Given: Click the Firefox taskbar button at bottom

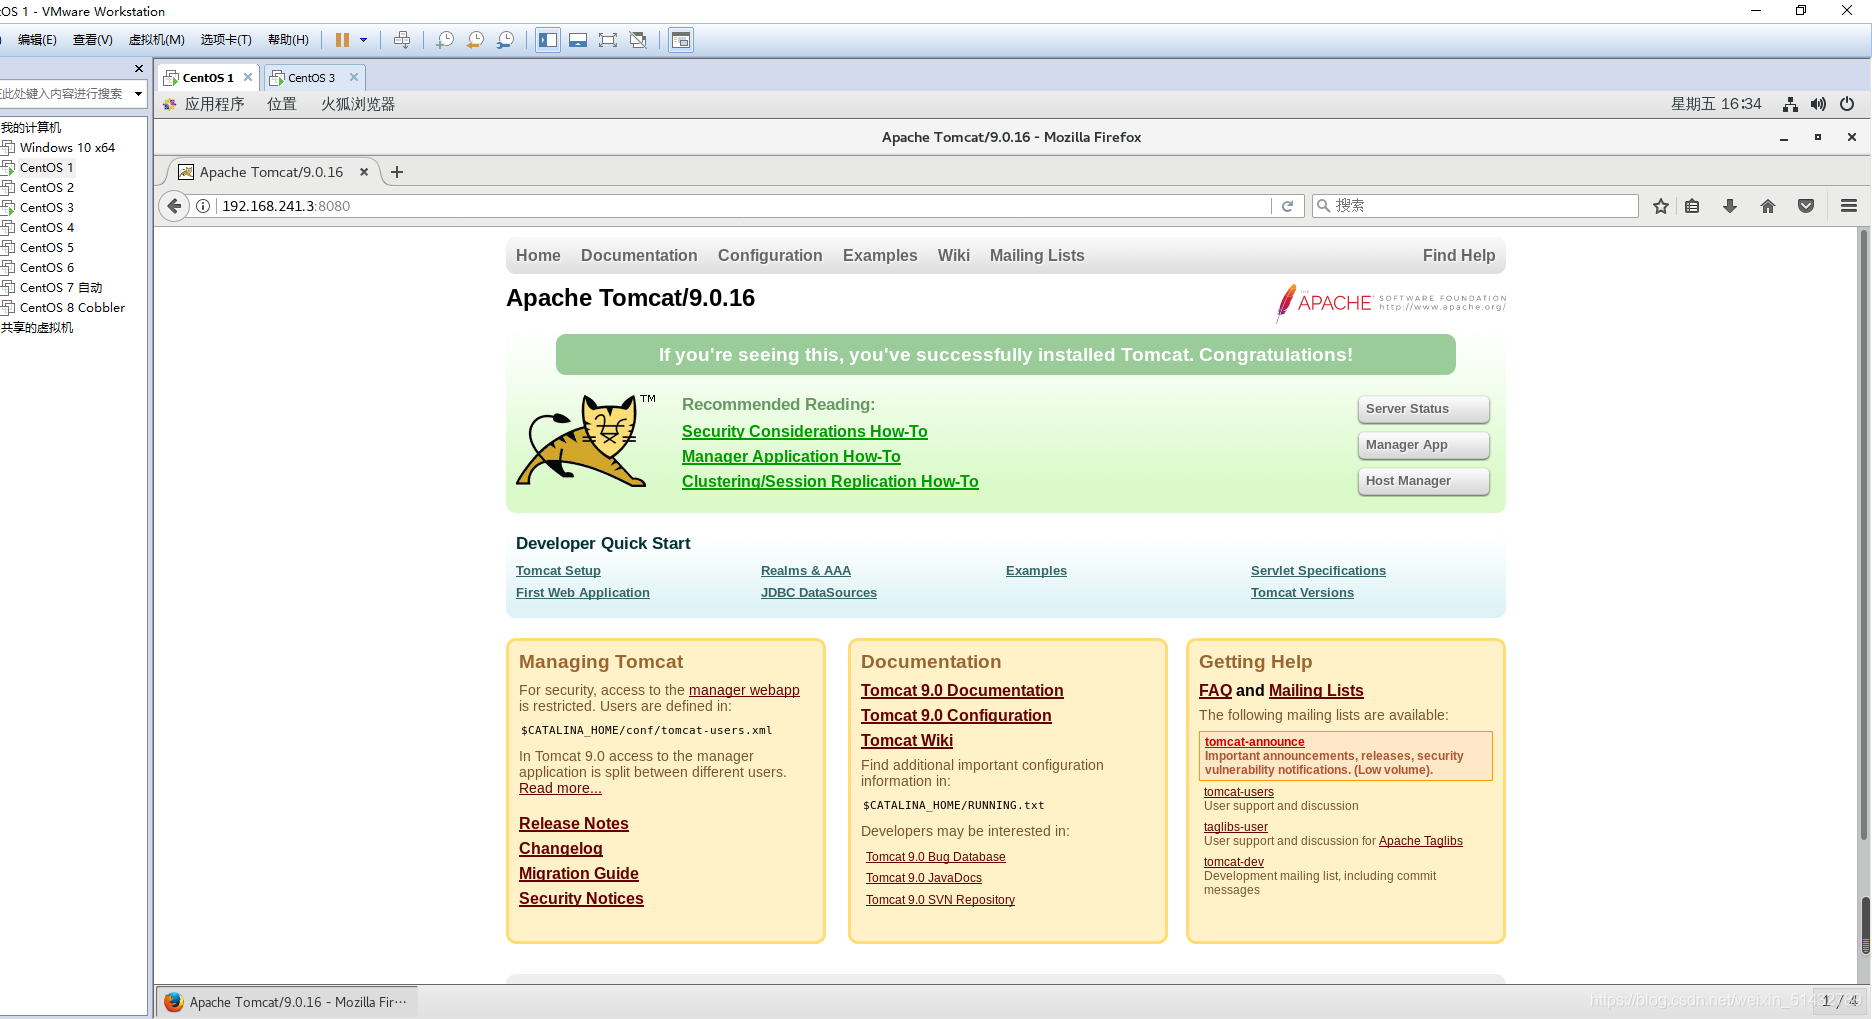Looking at the screenshot, I should click(x=288, y=1002).
